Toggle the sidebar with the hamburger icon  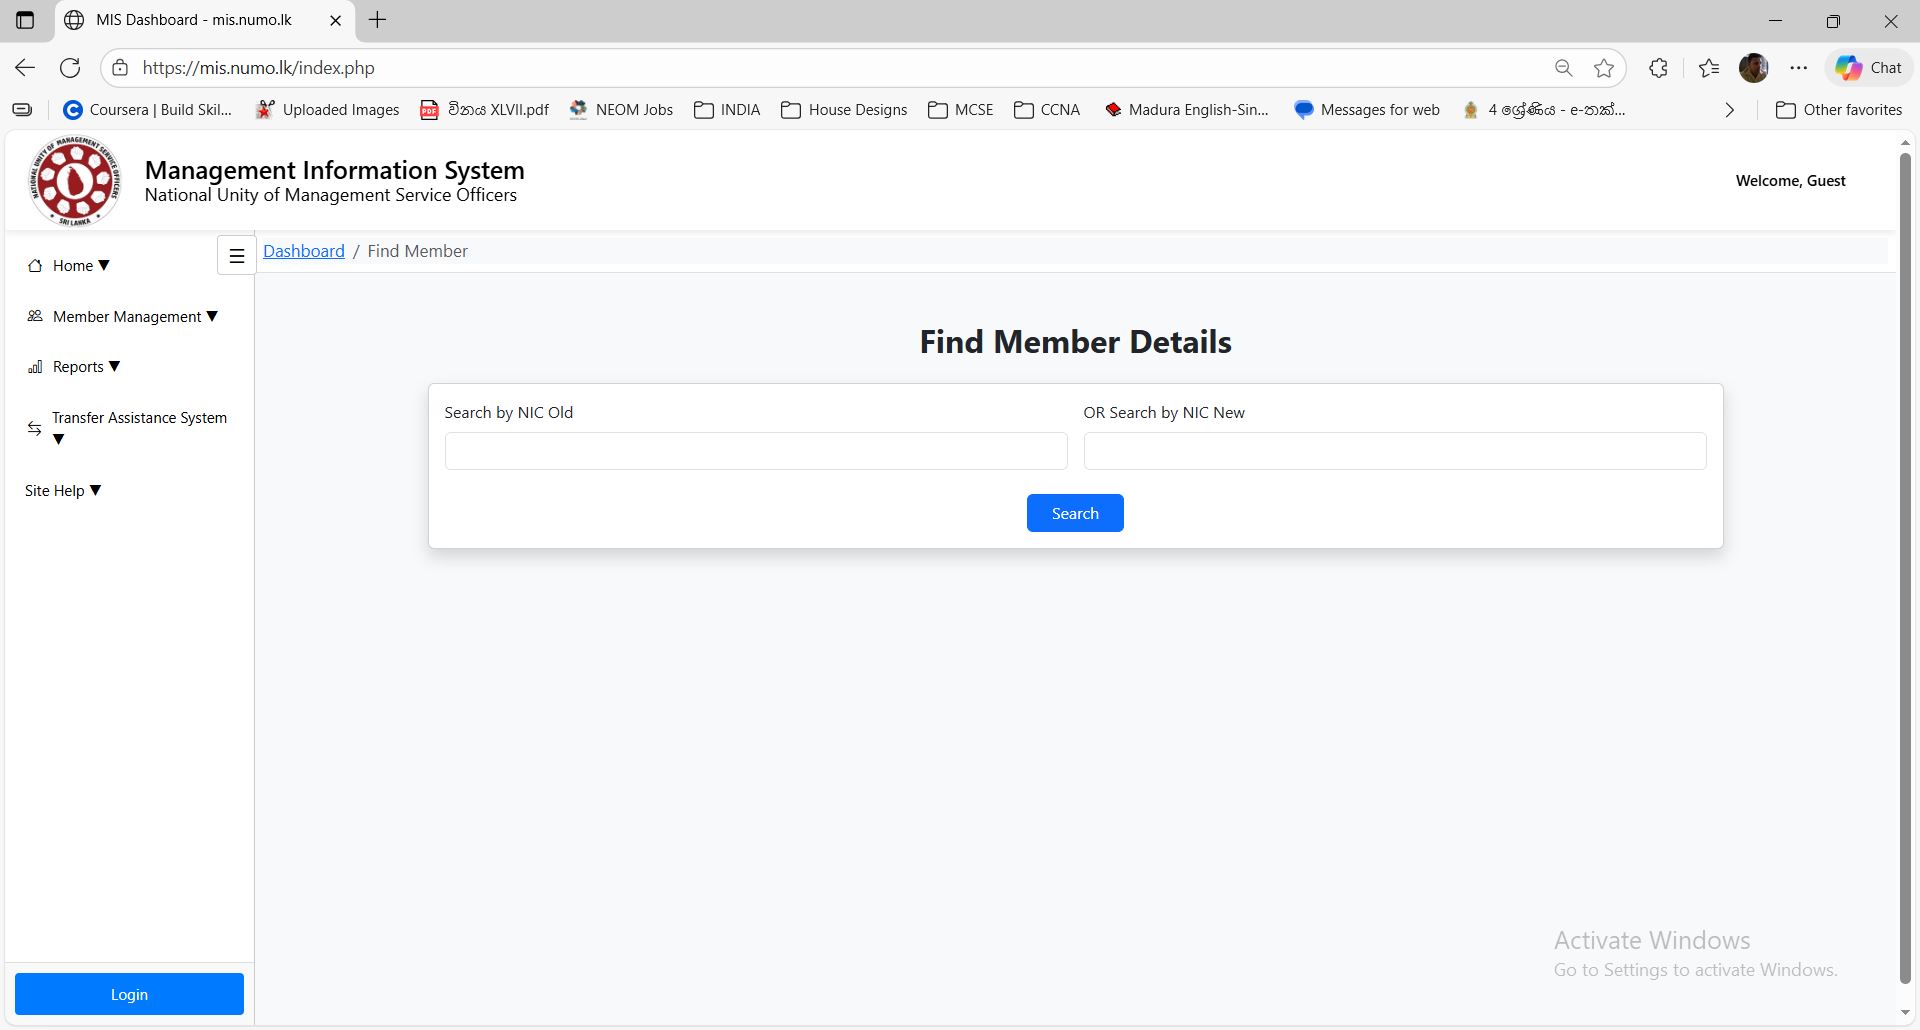coord(236,255)
